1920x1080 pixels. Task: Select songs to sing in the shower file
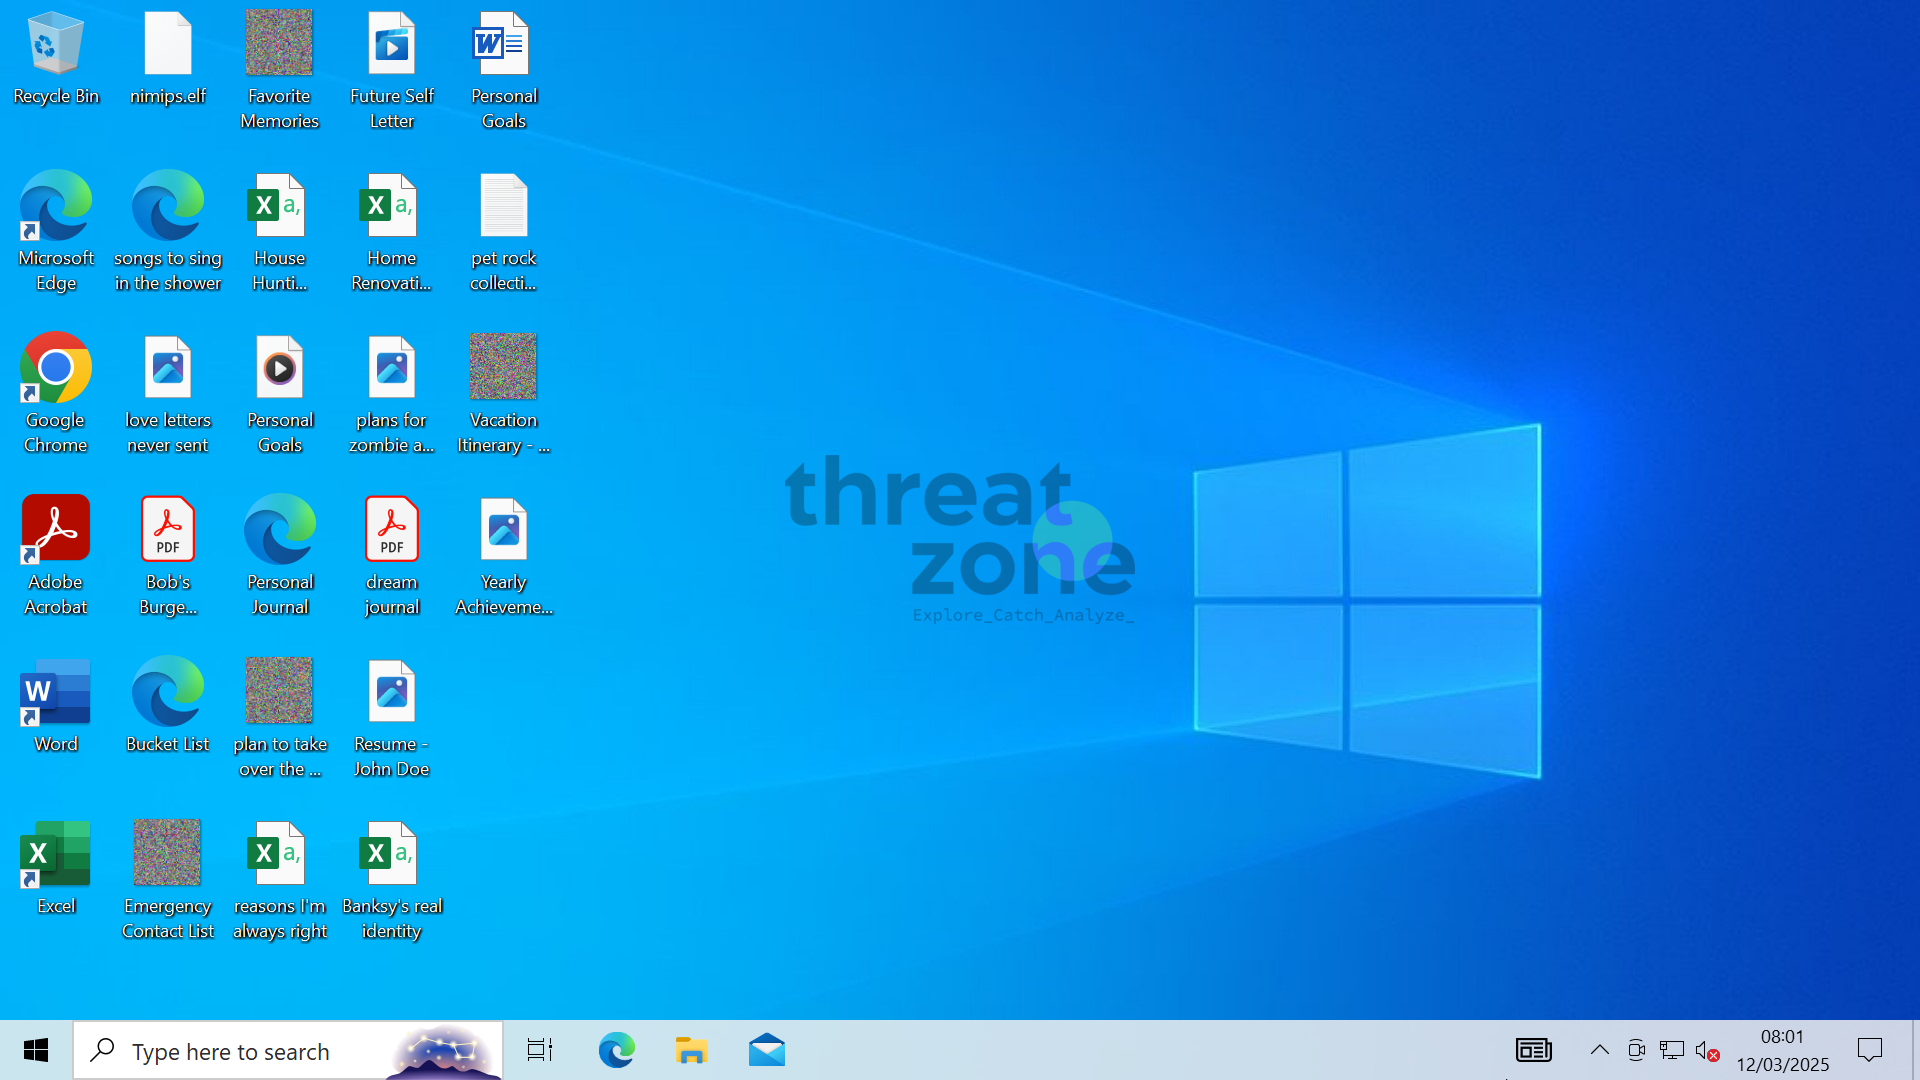(x=168, y=233)
